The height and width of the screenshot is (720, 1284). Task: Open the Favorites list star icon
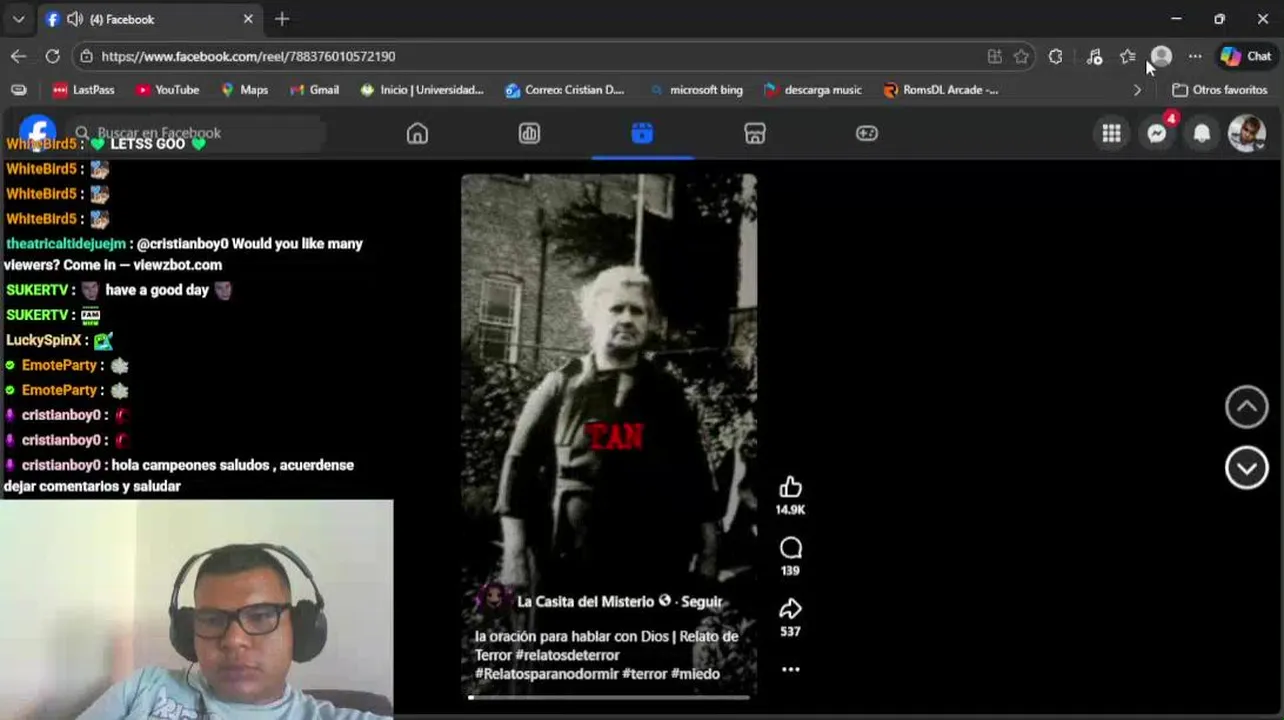pos(1128,56)
